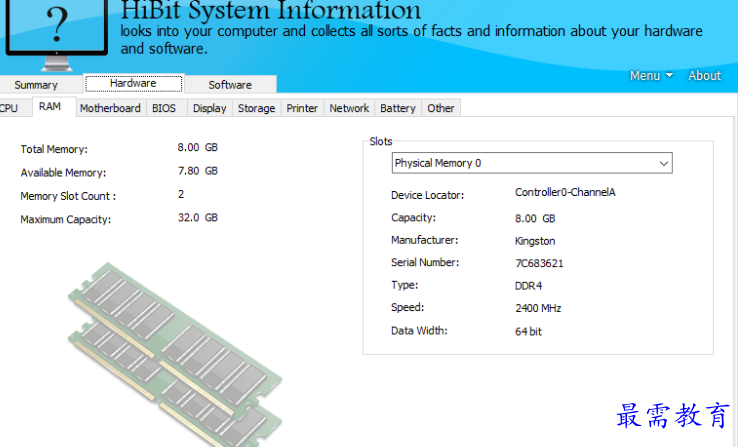
Task: Open the Motherboard sub-tab
Action: click(110, 108)
